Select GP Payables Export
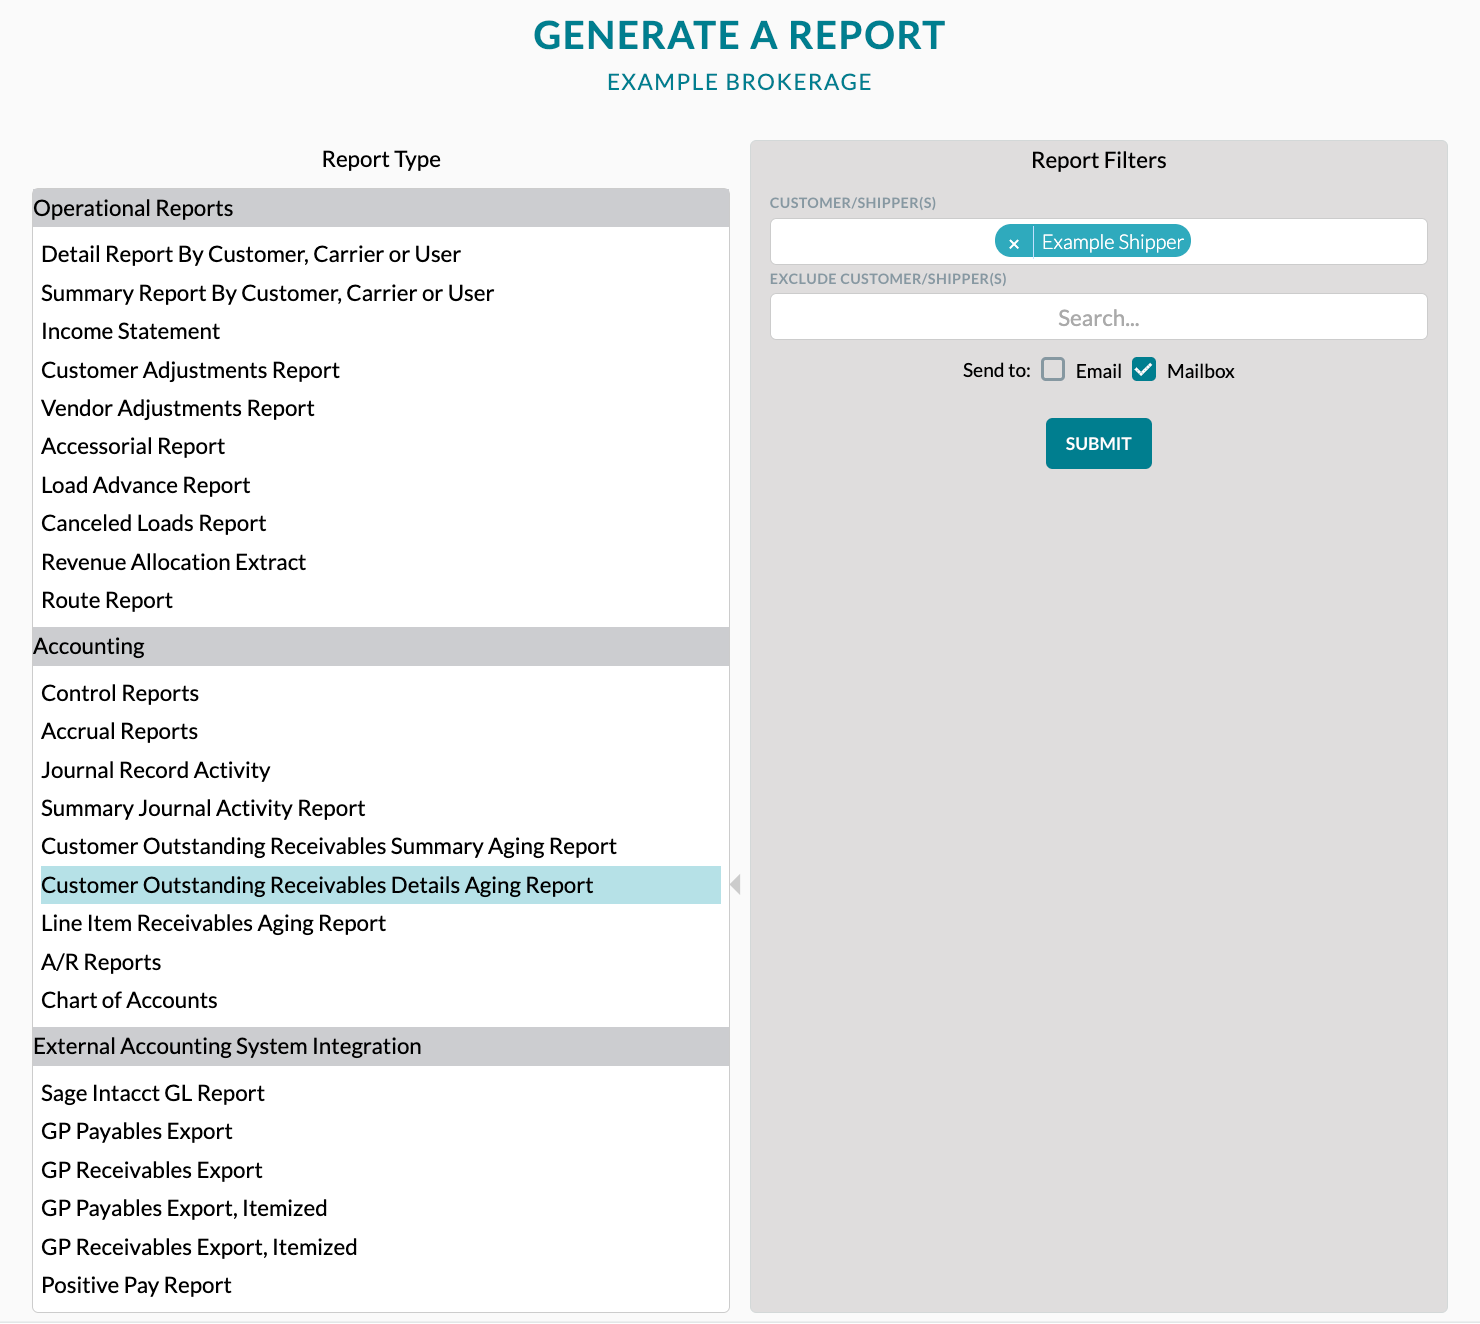The width and height of the screenshot is (1480, 1324). [x=137, y=1131]
